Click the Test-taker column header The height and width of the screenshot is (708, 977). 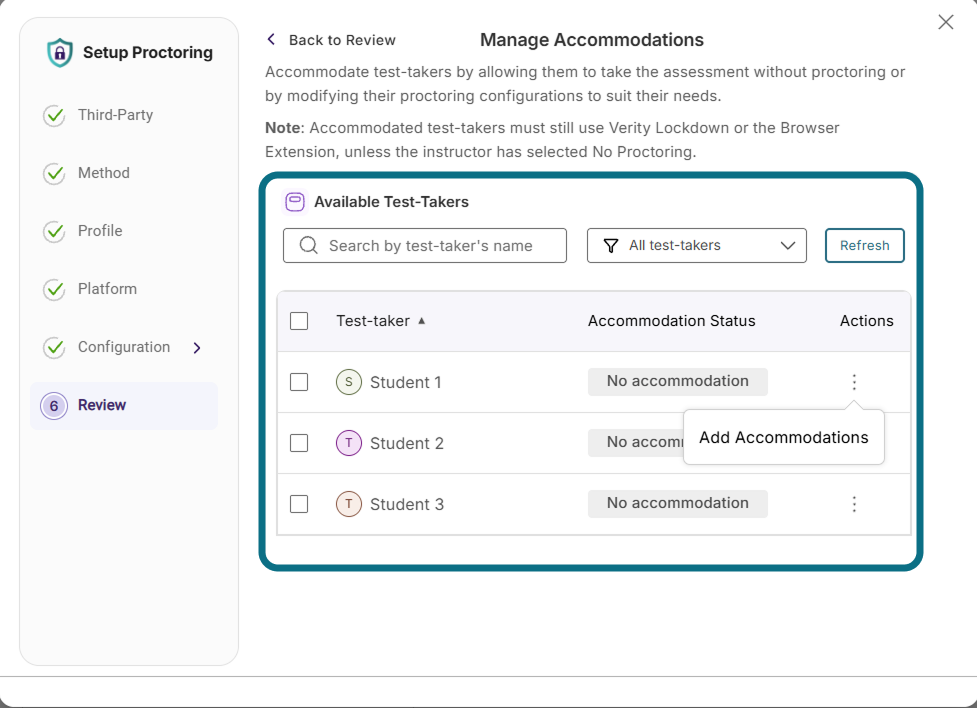pos(373,320)
